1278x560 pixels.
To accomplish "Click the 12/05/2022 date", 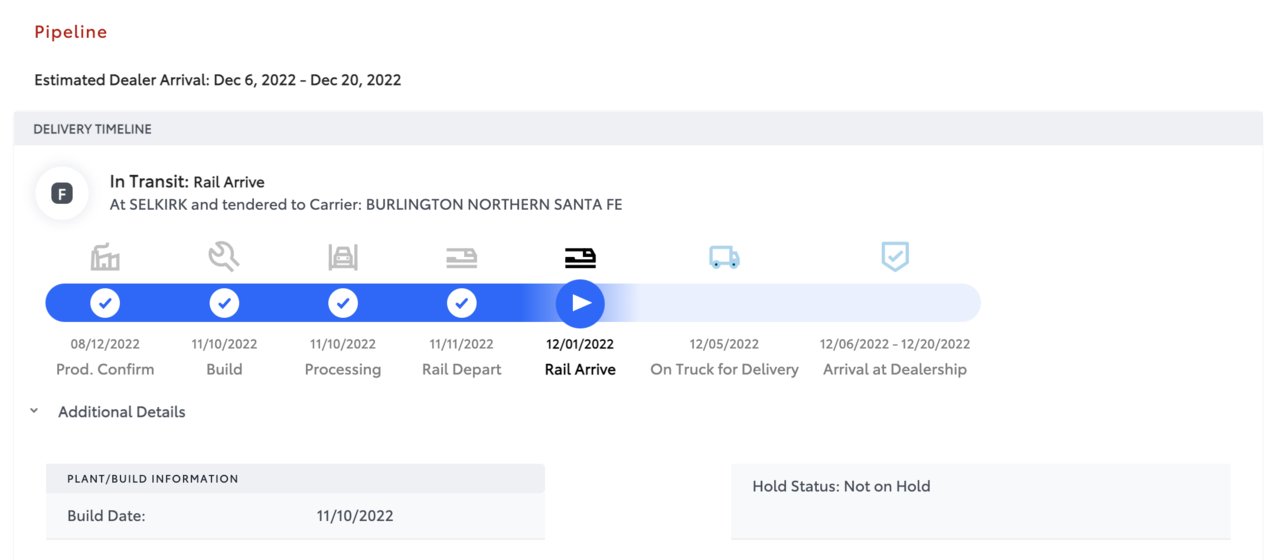I will pos(724,344).
